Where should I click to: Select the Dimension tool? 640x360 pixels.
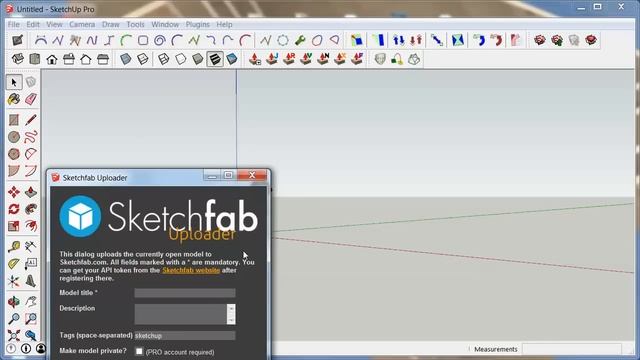click(x=31, y=247)
